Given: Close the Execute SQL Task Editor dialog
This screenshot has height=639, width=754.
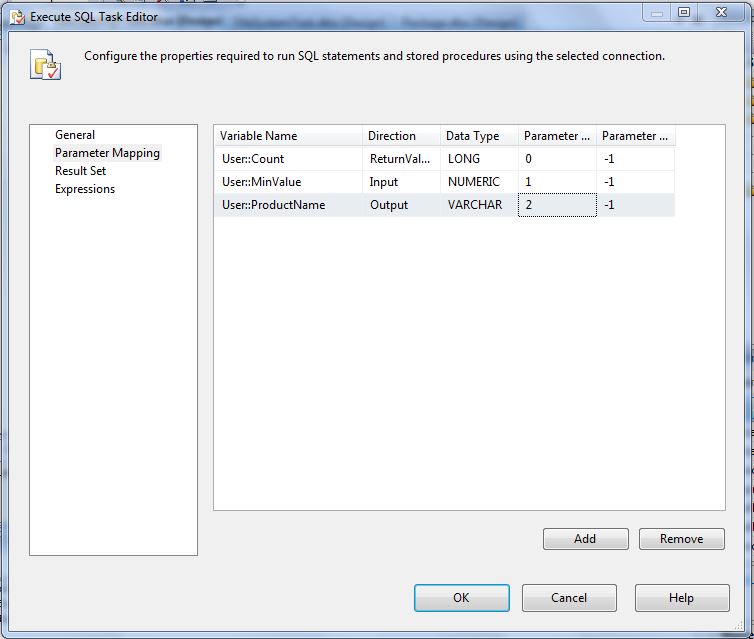Looking at the screenshot, I should (x=721, y=13).
